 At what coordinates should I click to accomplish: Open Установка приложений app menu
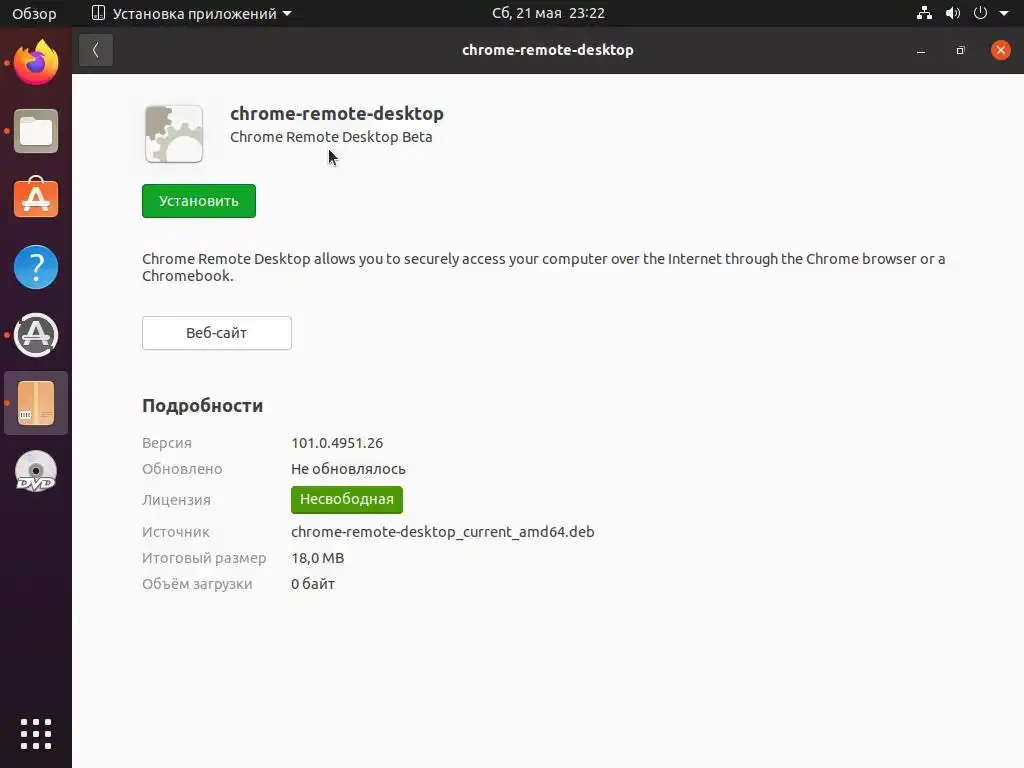point(191,13)
